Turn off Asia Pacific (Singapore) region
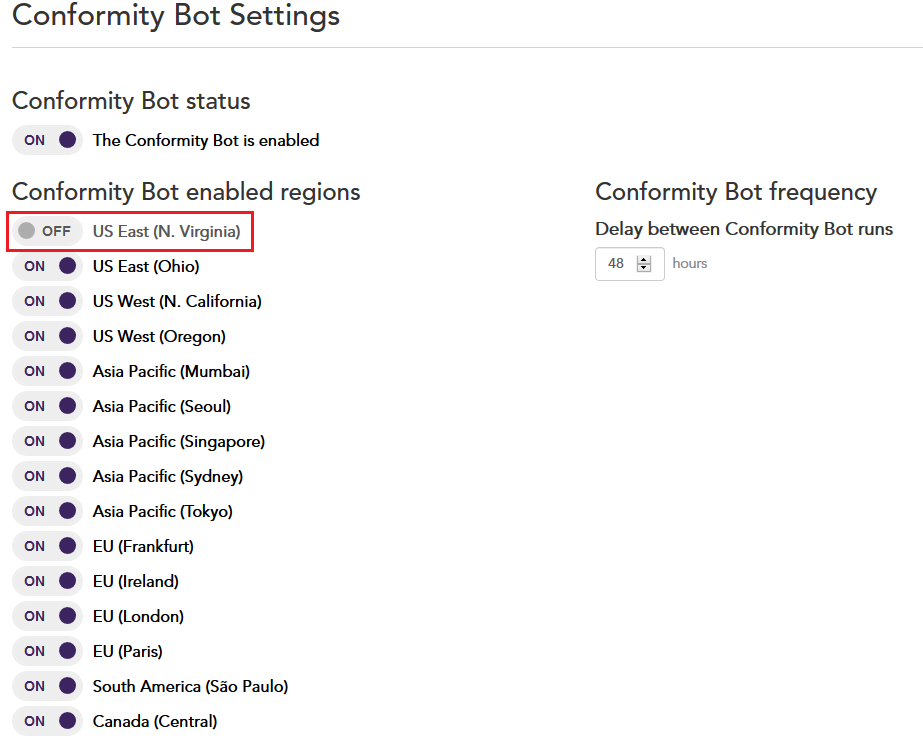The height and width of the screenshot is (742, 923). 47,441
